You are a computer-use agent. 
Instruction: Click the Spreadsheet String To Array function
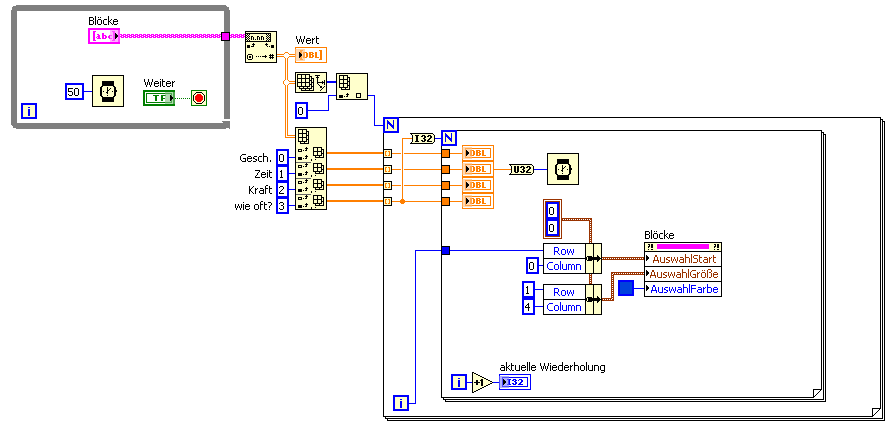click(261, 47)
